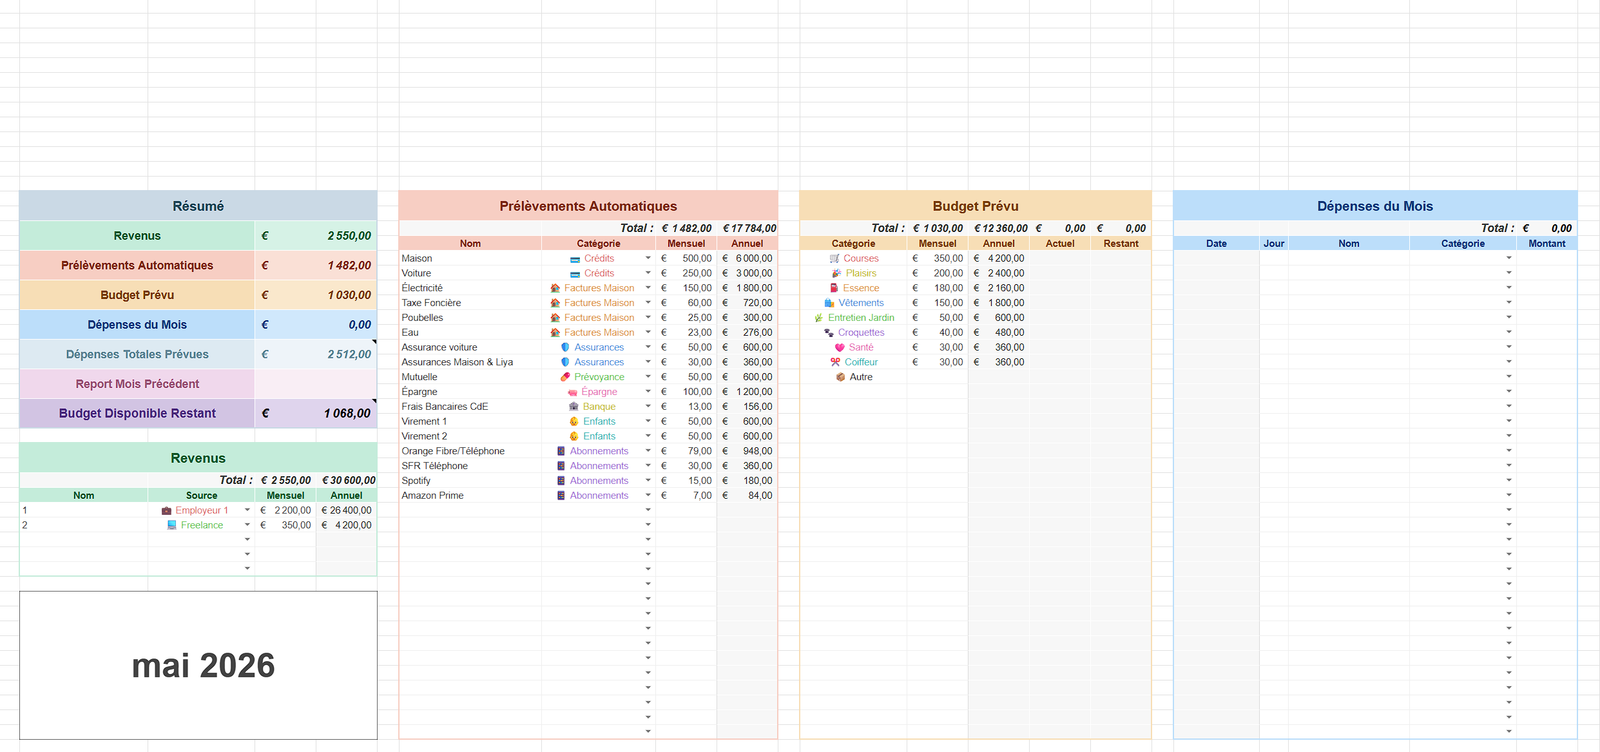Viewport: 1600px width, 752px height.
Task: Click the "30 600,00" annual revenue total
Action: 346,480
